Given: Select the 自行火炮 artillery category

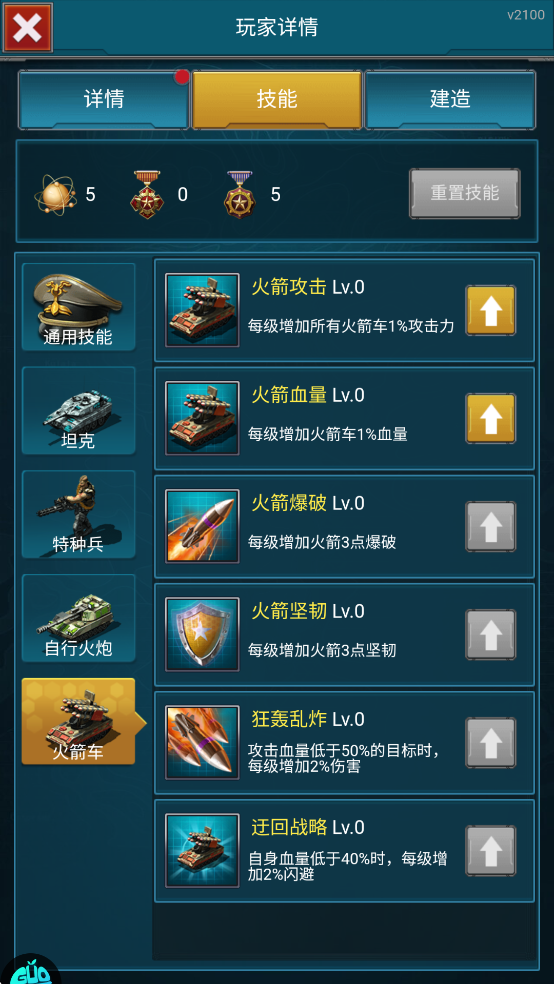Looking at the screenshot, I should (x=78, y=618).
